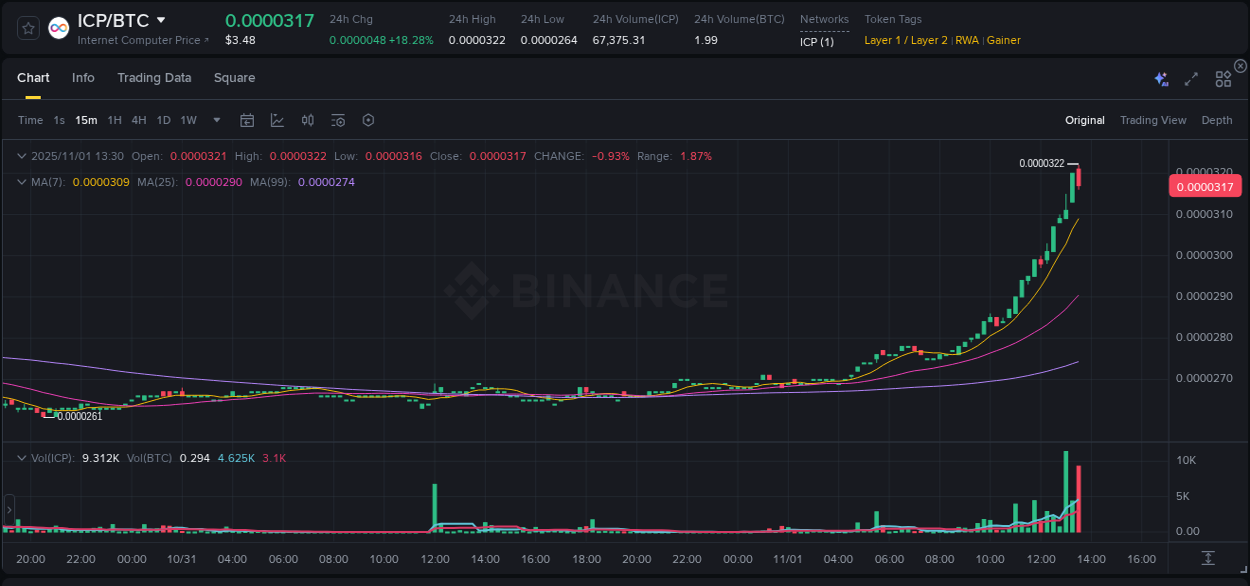Click the Gainer token tag link
The image size is (1250, 586).
(x=1004, y=40)
